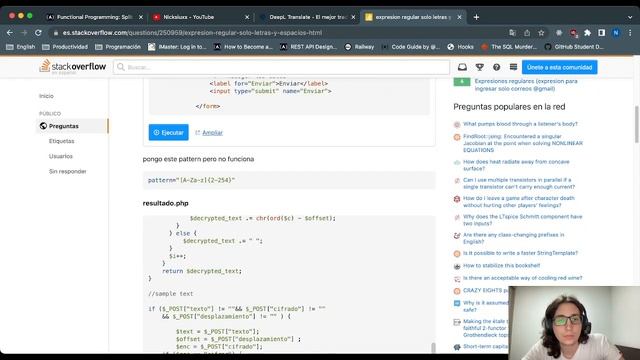Open Etiquetas in the sidebar
This screenshot has width=640, height=360.
pyautogui.click(x=62, y=141)
